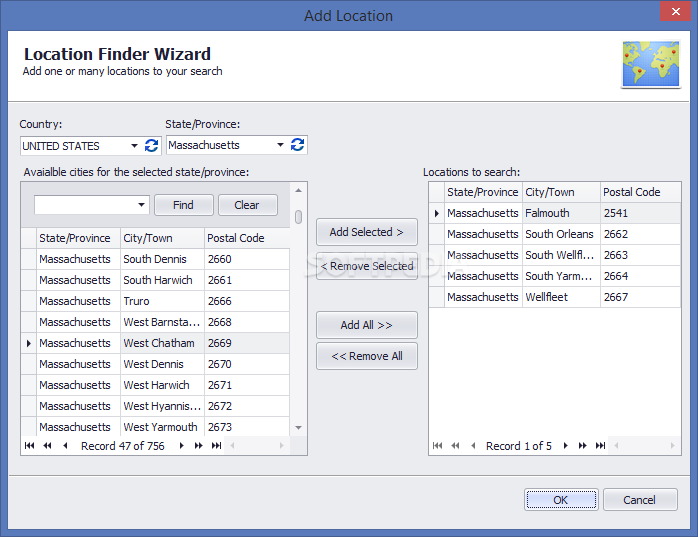Click the Clear button
The width and height of the screenshot is (698, 537).
[x=247, y=205]
